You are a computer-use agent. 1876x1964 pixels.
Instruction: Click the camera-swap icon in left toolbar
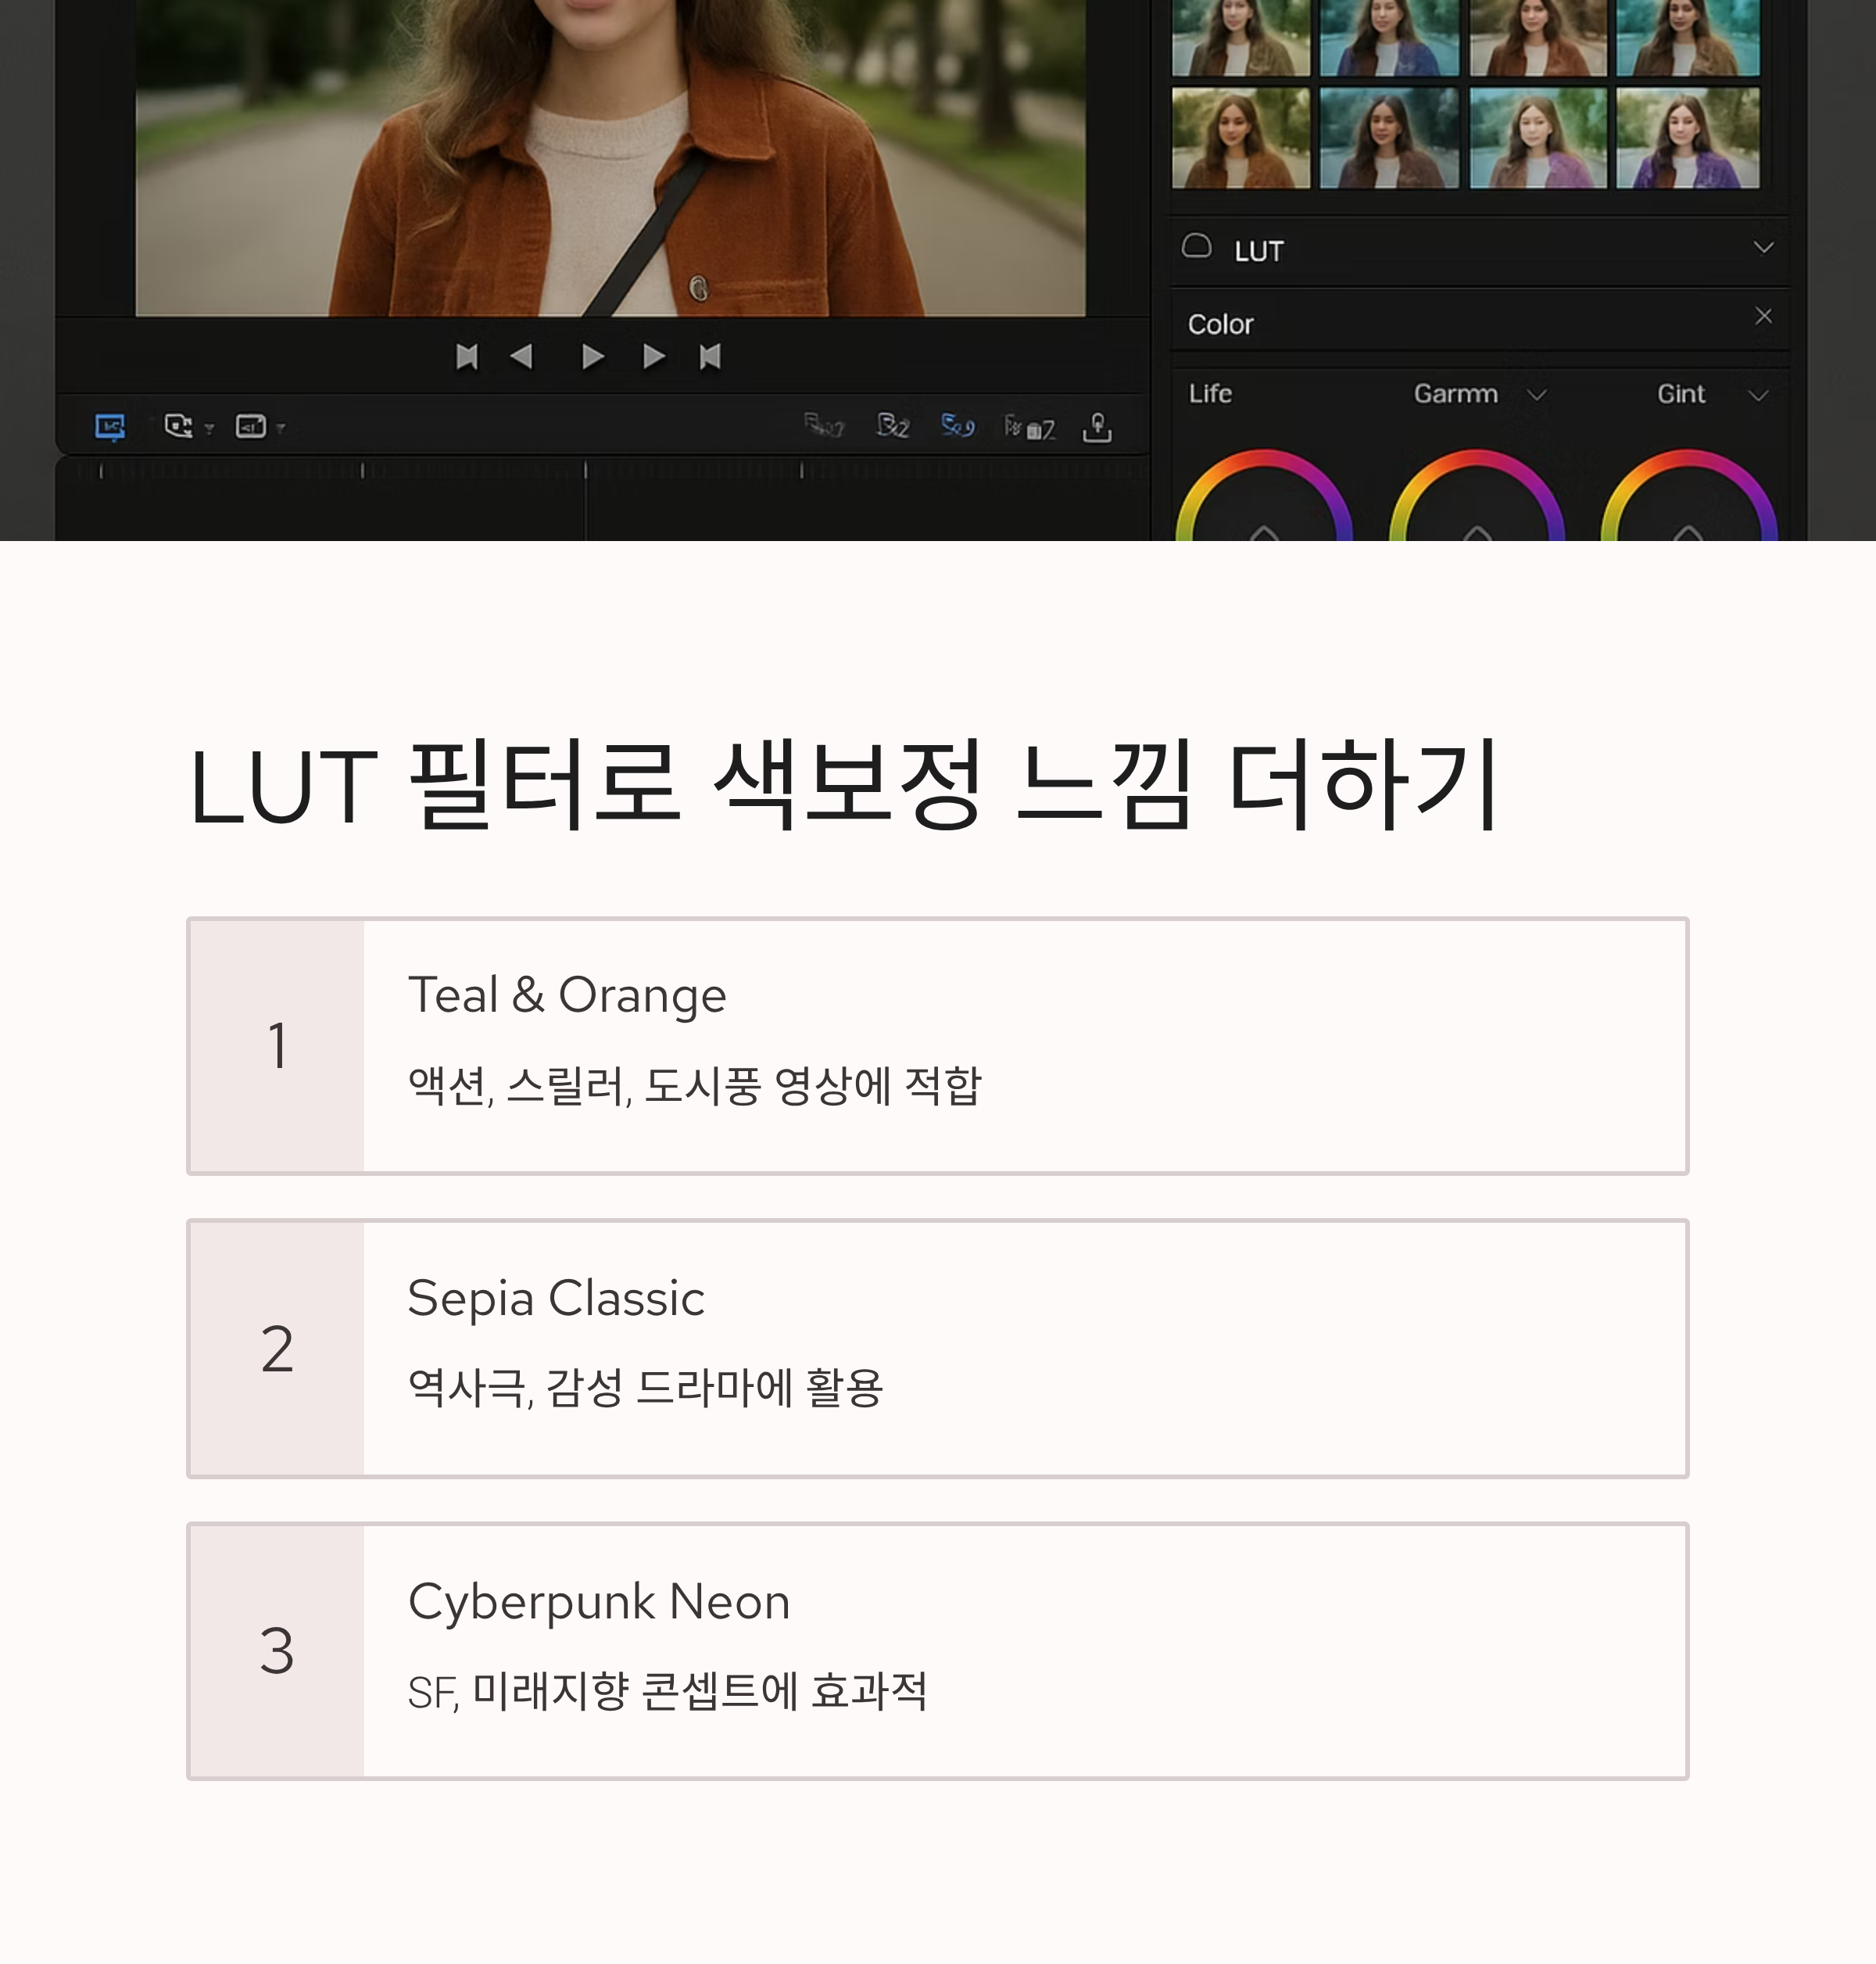click(x=179, y=427)
